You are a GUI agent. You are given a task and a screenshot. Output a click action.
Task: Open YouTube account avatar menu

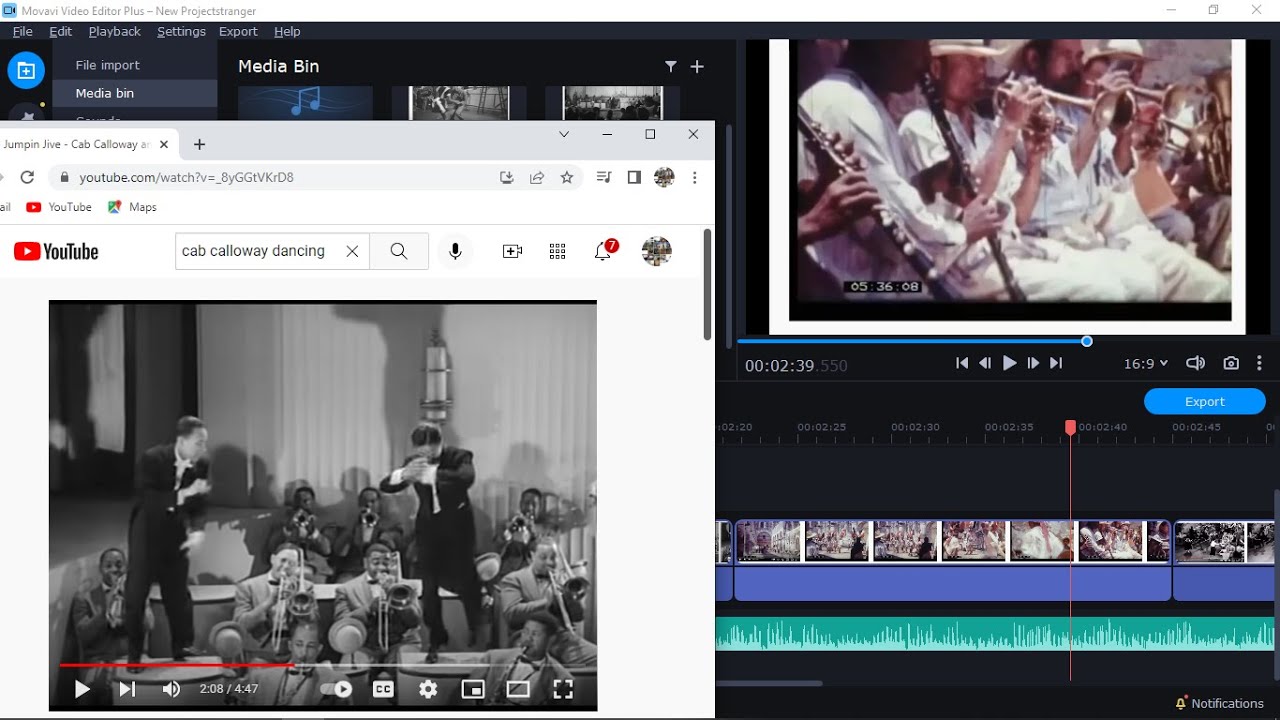point(657,251)
